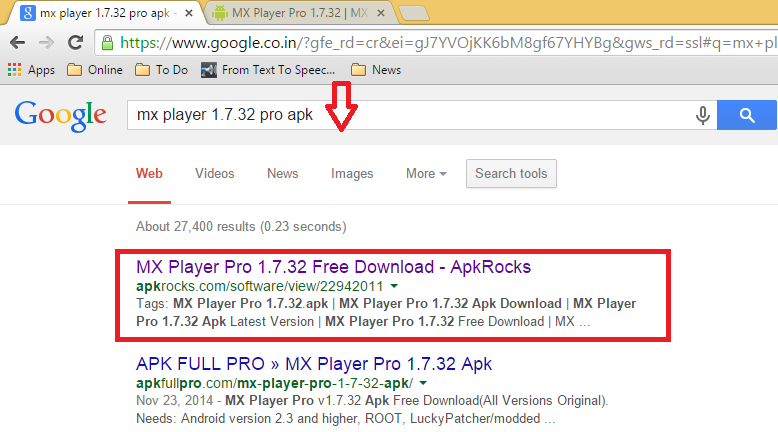Click the browser address bar URL

tap(447, 43)
